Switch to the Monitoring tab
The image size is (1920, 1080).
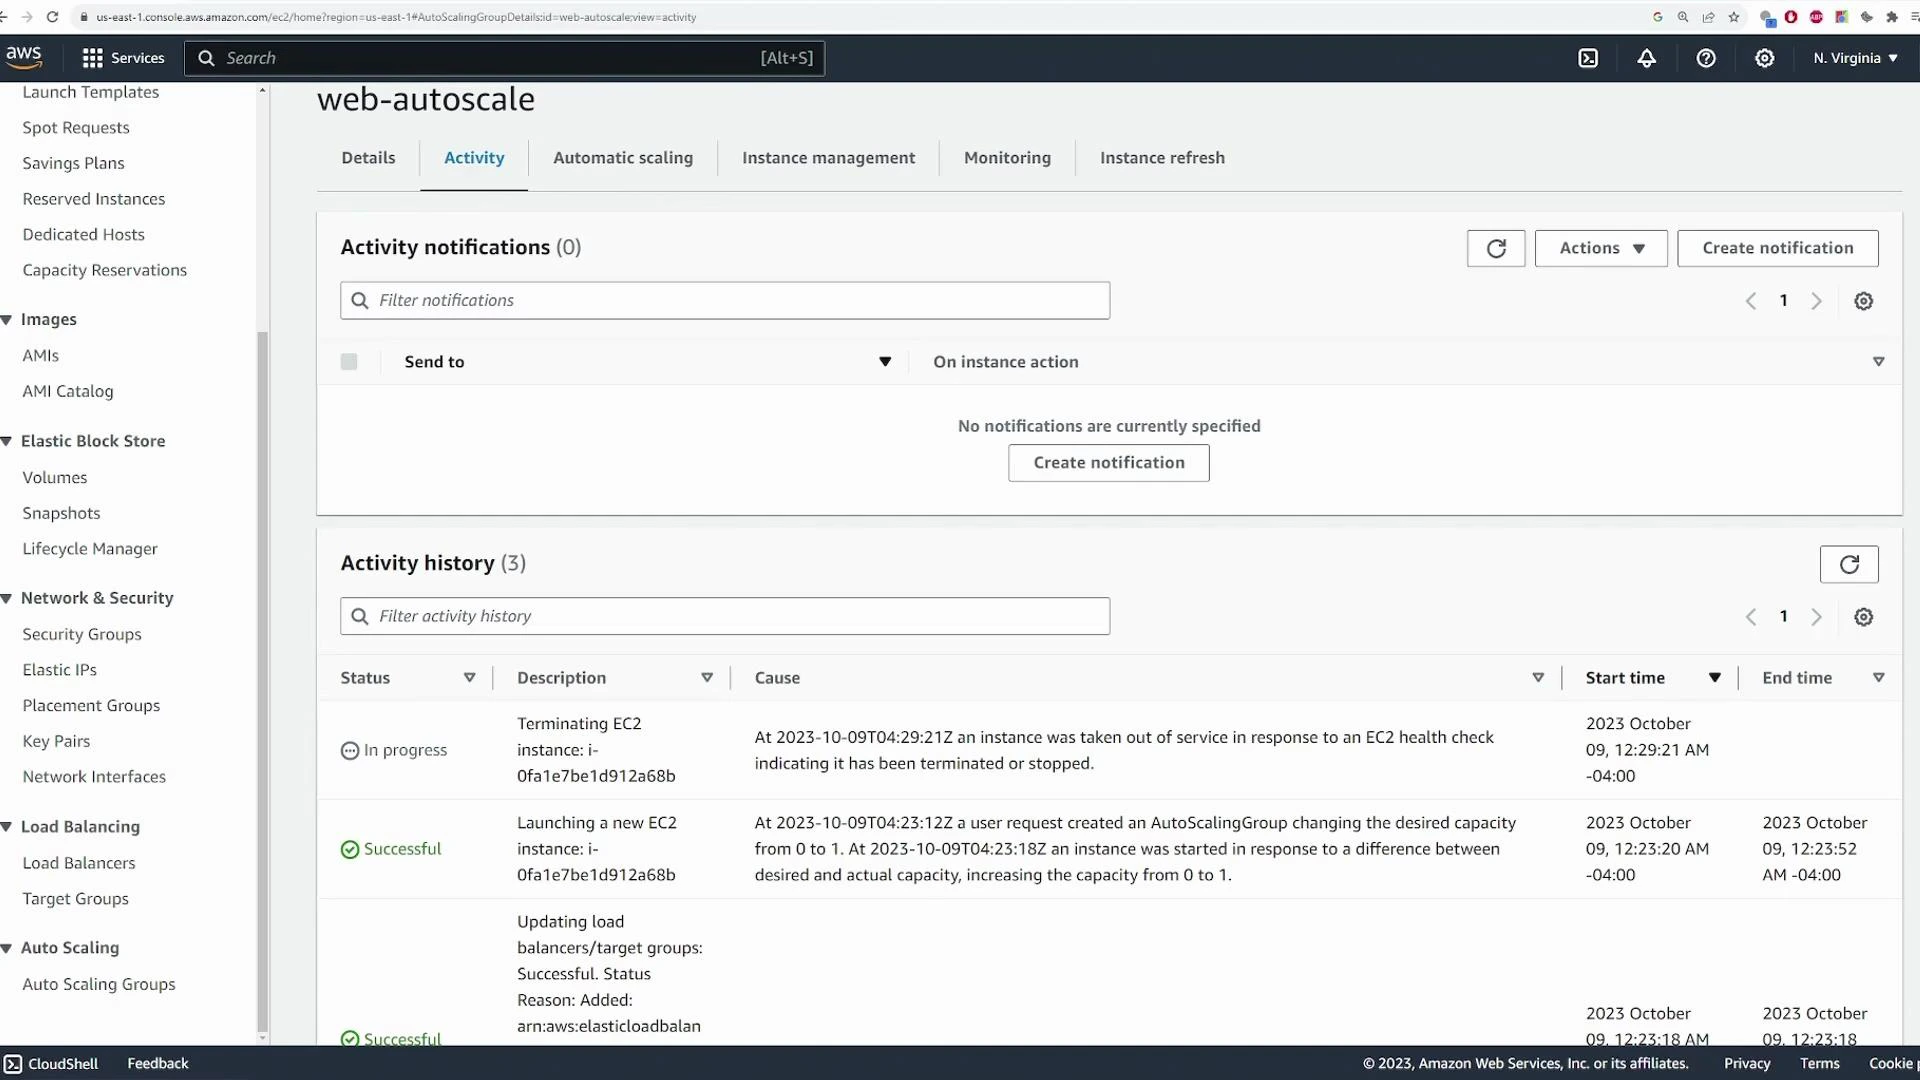pos(1007,157)
